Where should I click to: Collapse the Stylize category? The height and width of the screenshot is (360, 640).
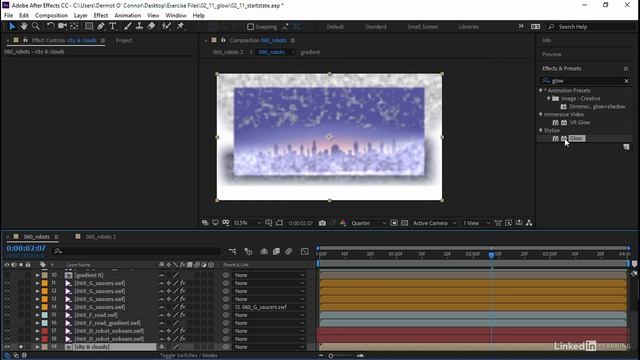coord(541,131)
